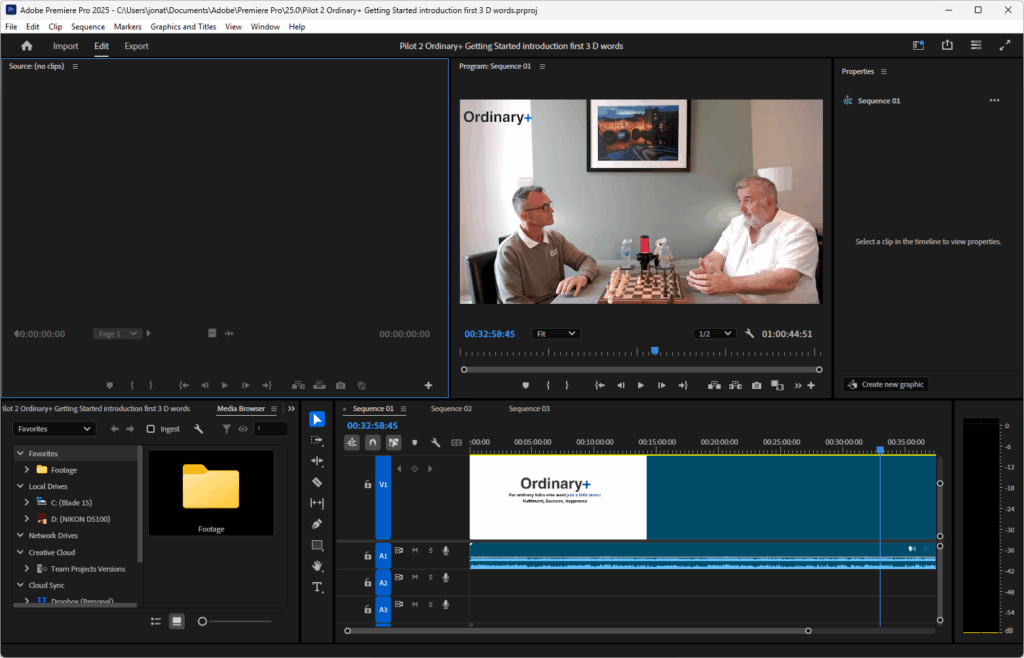Viewport: 1024px width, 658px height.
Task: Go to the Home screen icon
Action: click(27, 46)
